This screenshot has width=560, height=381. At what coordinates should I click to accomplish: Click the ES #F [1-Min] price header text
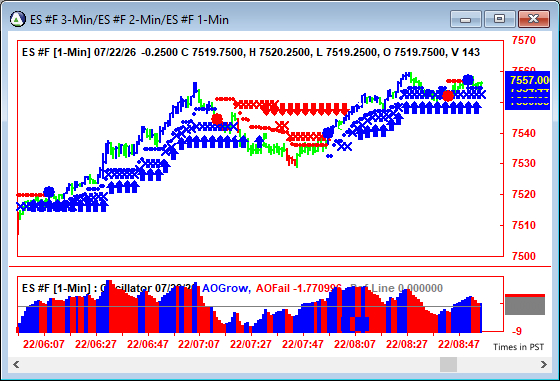click(x=251, y=52)
